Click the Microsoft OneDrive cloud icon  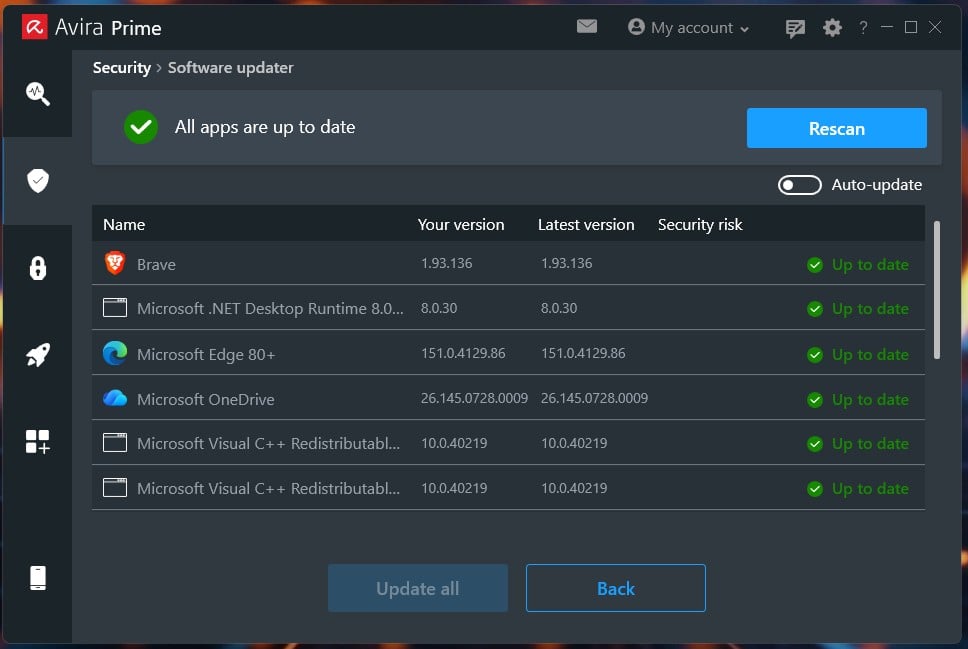(x=115, y=398)
